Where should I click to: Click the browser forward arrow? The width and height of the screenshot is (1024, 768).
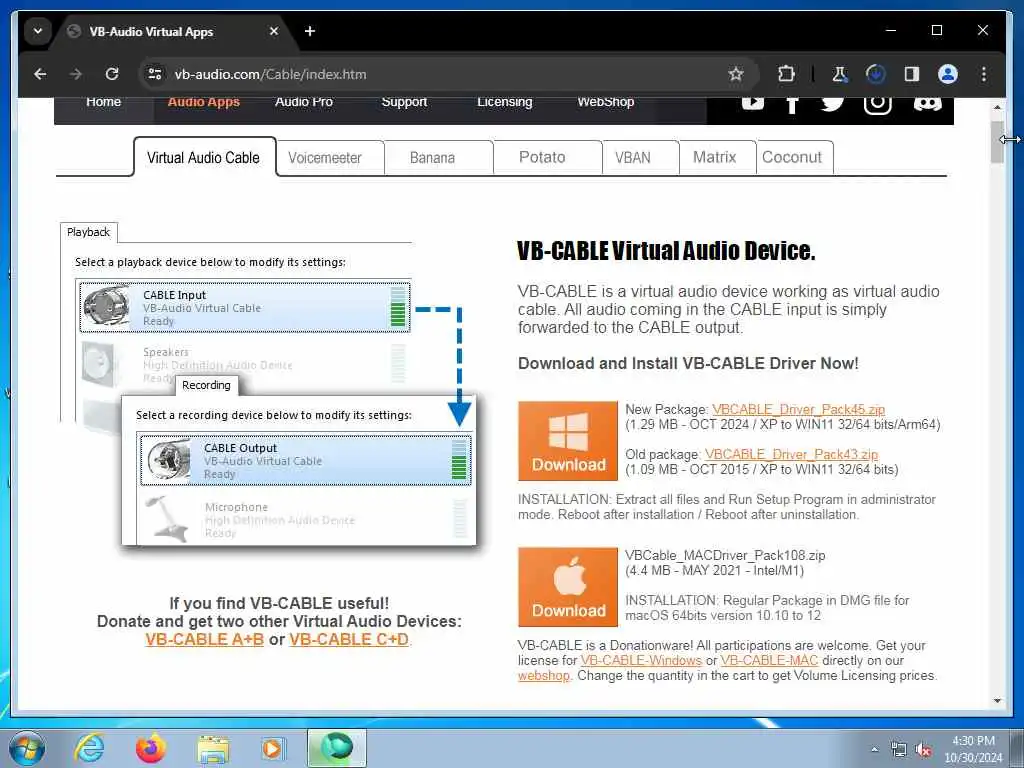click(76, 74)
